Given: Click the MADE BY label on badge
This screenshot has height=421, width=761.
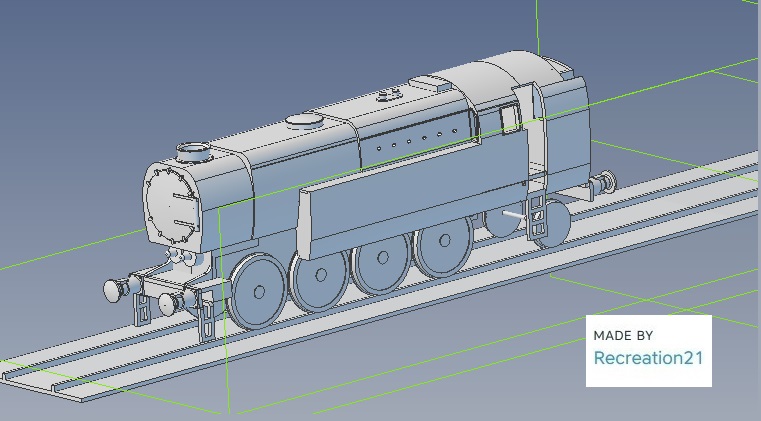Looking at the screenshot, I should point(622,335).
